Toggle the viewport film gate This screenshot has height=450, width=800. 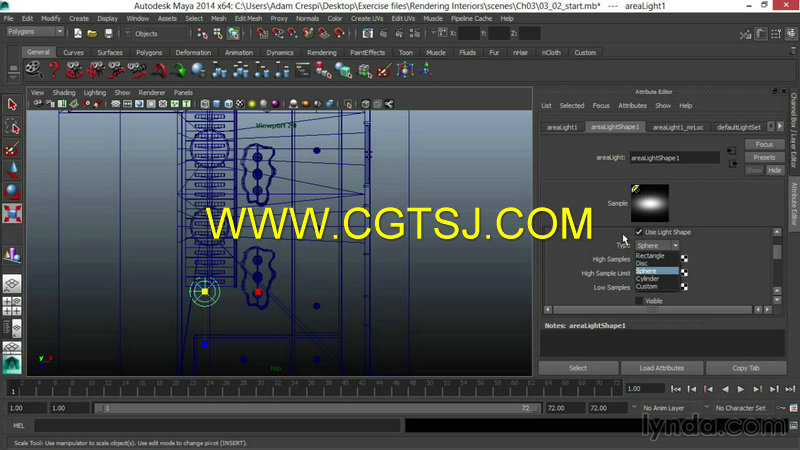click(127, 104)
